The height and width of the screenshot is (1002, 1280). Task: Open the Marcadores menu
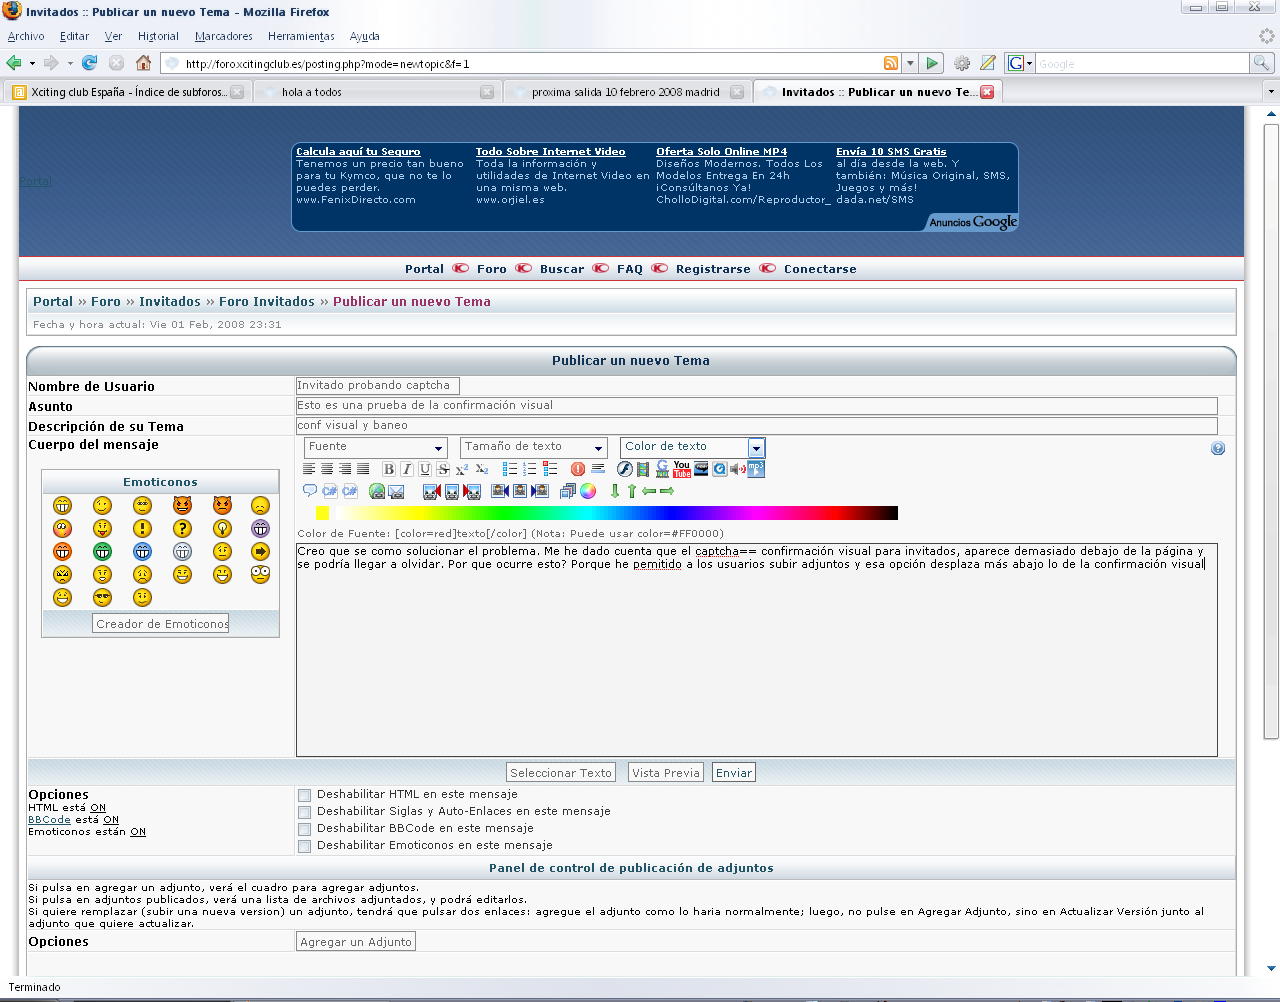click(223, 36)
